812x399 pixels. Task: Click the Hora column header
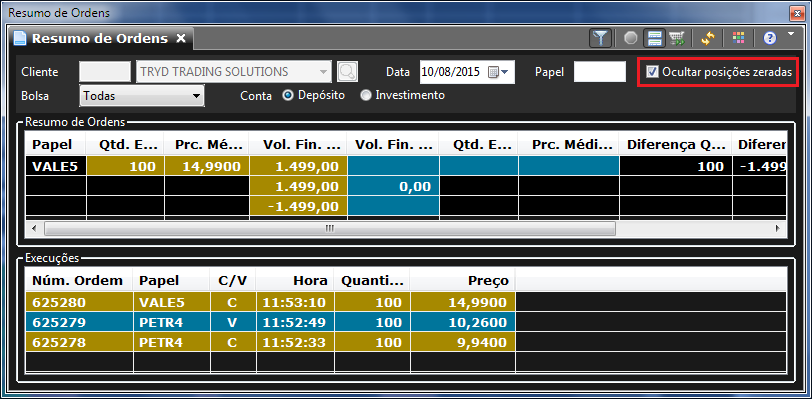click(295, 280)
